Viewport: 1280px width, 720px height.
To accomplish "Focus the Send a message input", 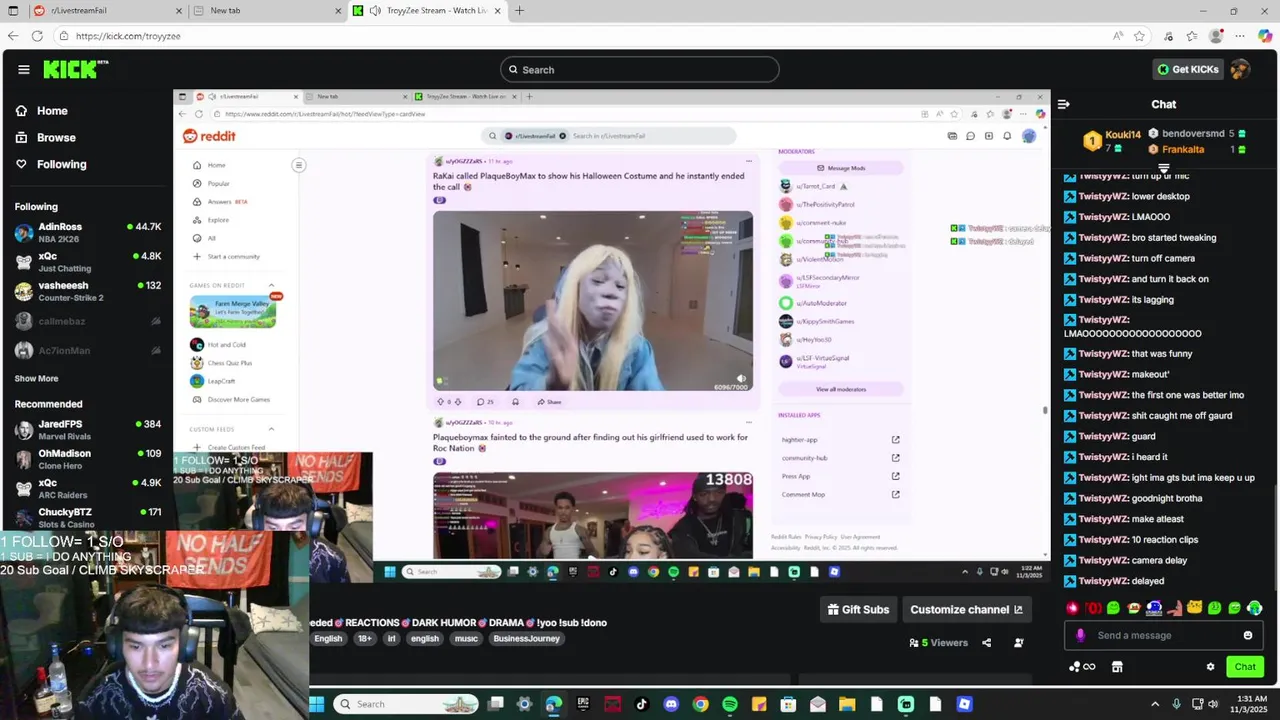I will (x=1164, y=635).
